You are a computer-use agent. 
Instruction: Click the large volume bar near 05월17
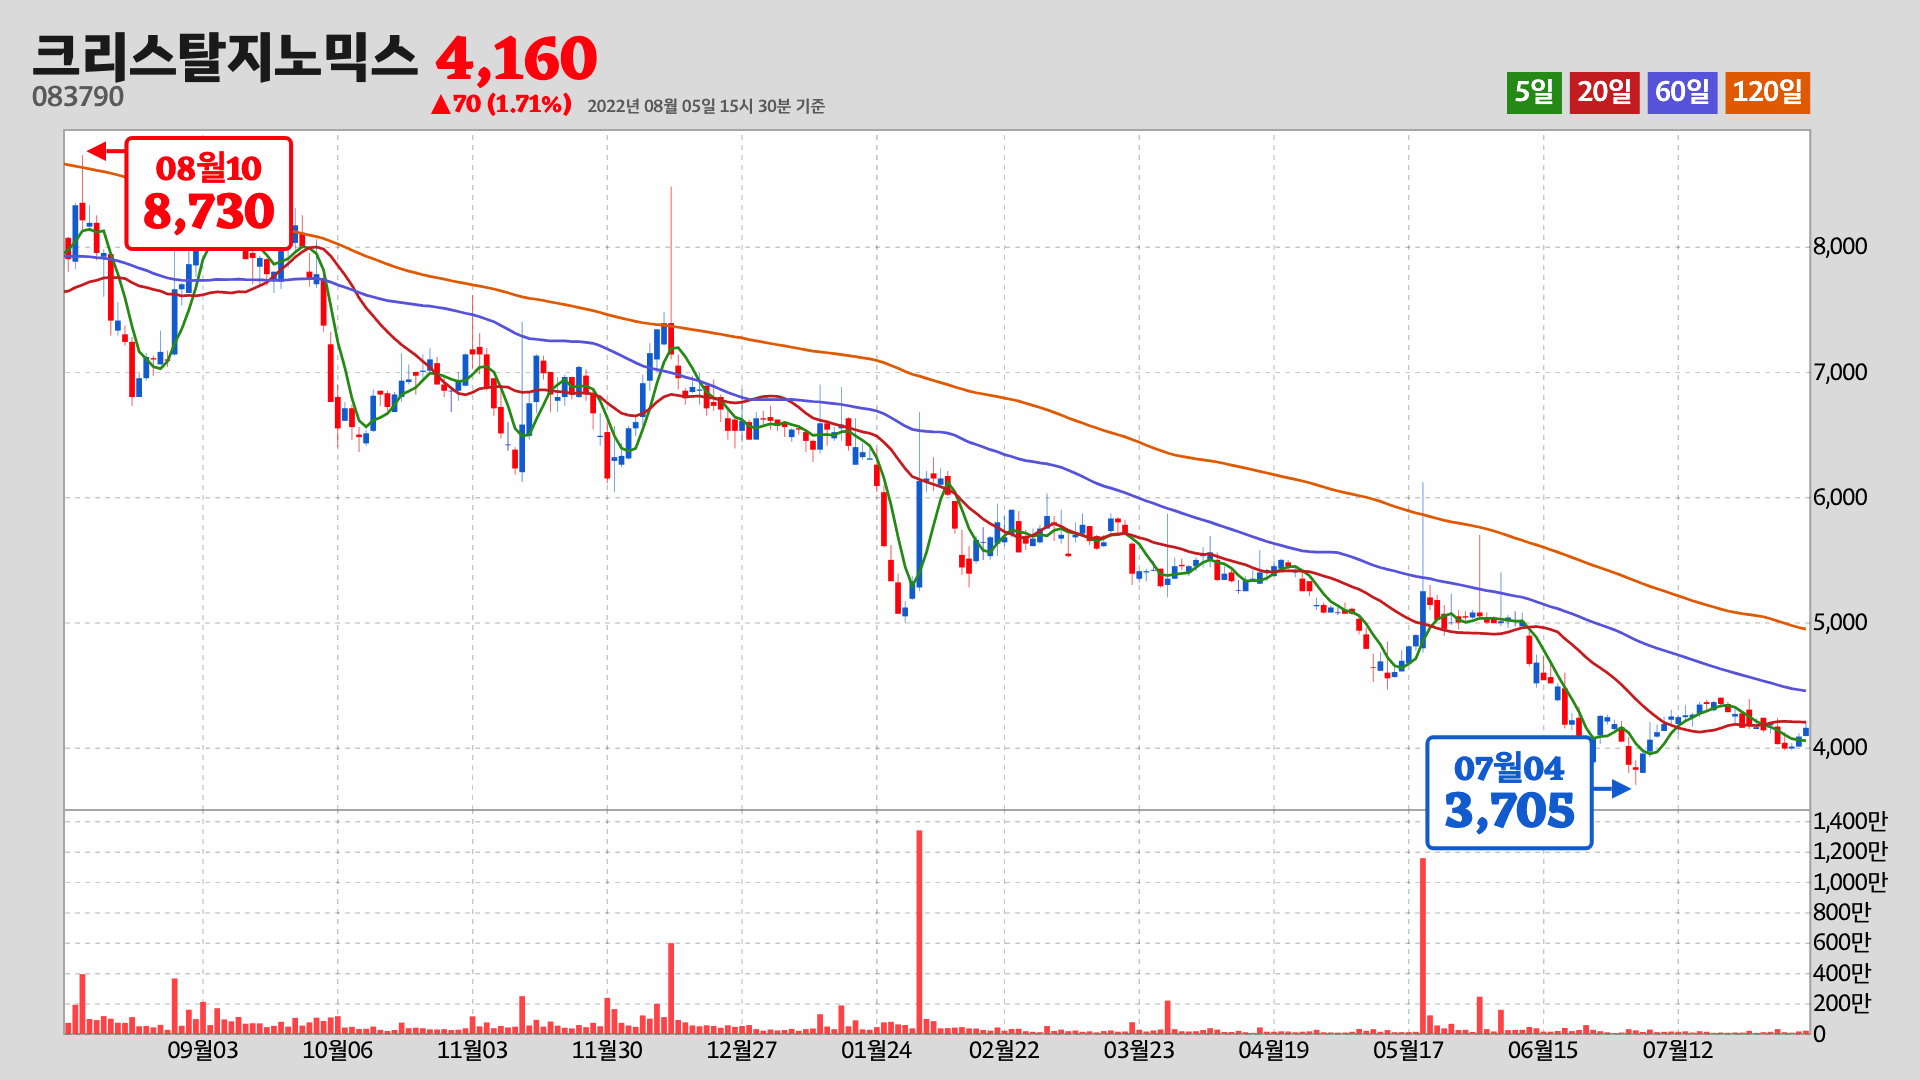click(x=1423, y=945)
